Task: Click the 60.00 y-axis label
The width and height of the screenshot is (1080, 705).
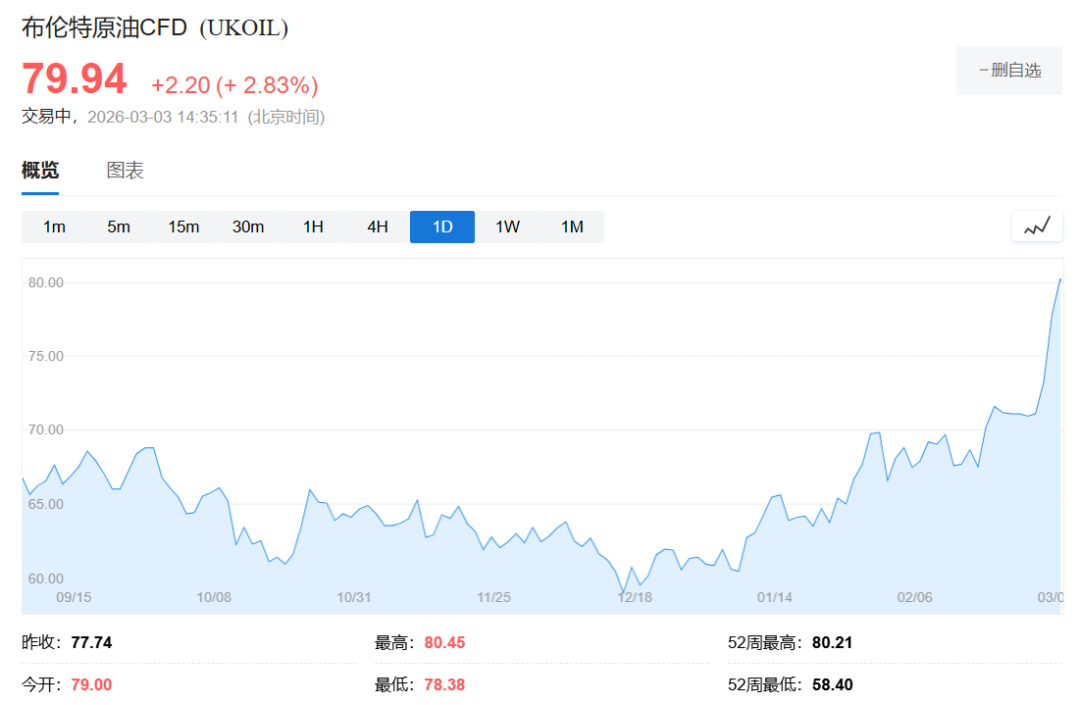Action: click(x=45, y=578)
